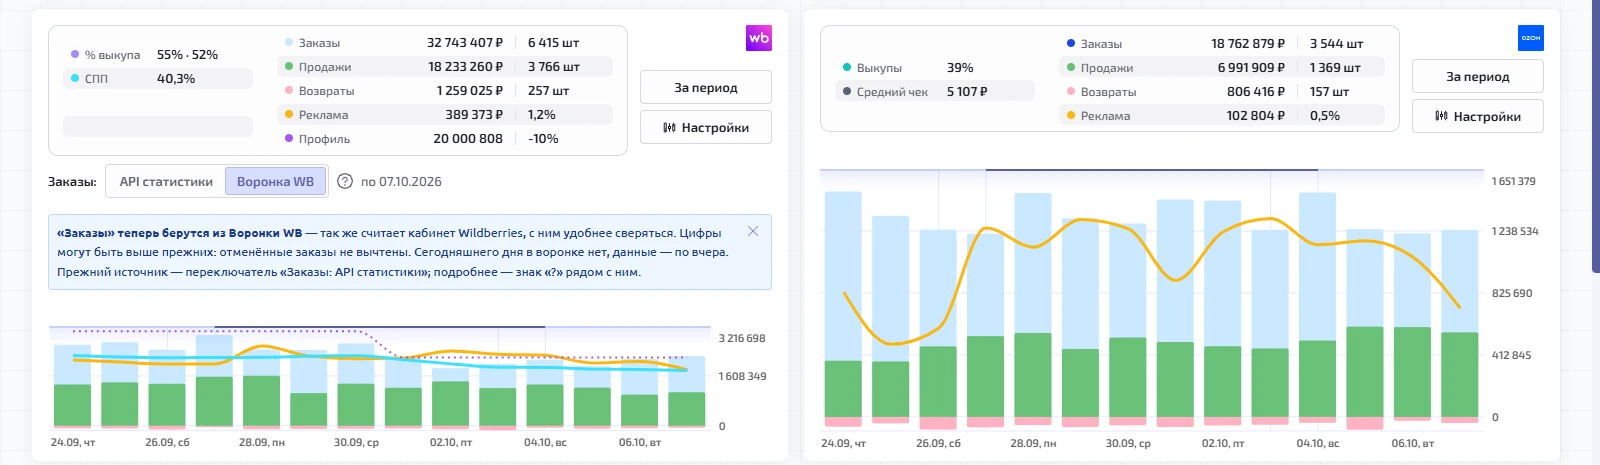Open the question mark help icon
The height and width of the screenshot is (465, 1600).
[345, 181]
